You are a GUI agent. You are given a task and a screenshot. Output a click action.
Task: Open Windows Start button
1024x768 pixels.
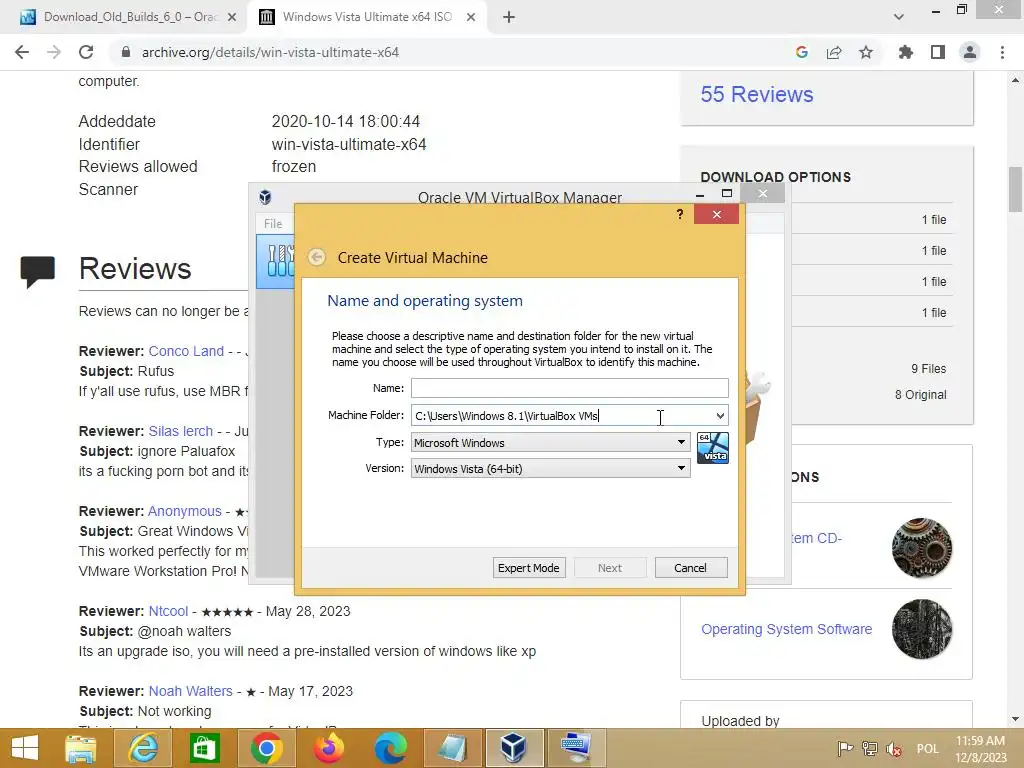click(x=25, y=748)
